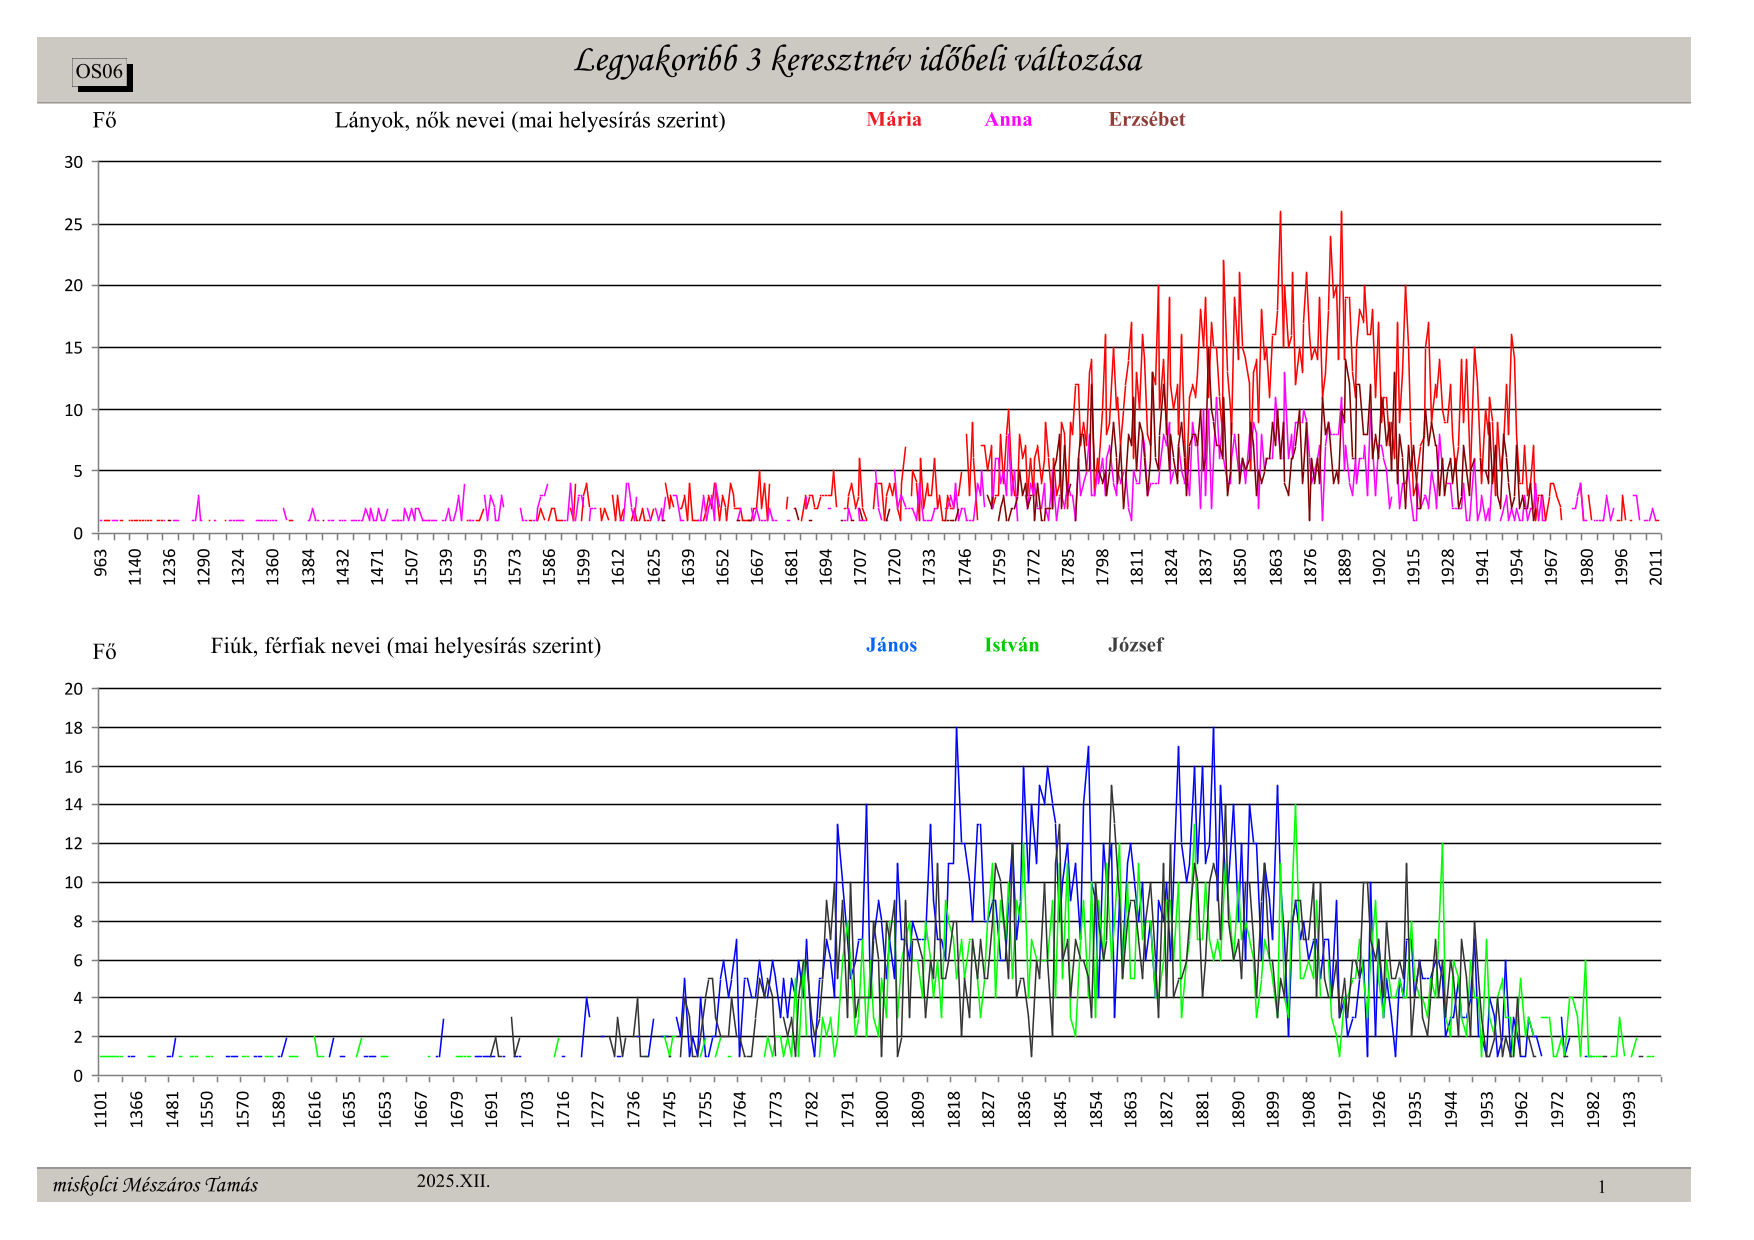Click the József legend label

1135,645
